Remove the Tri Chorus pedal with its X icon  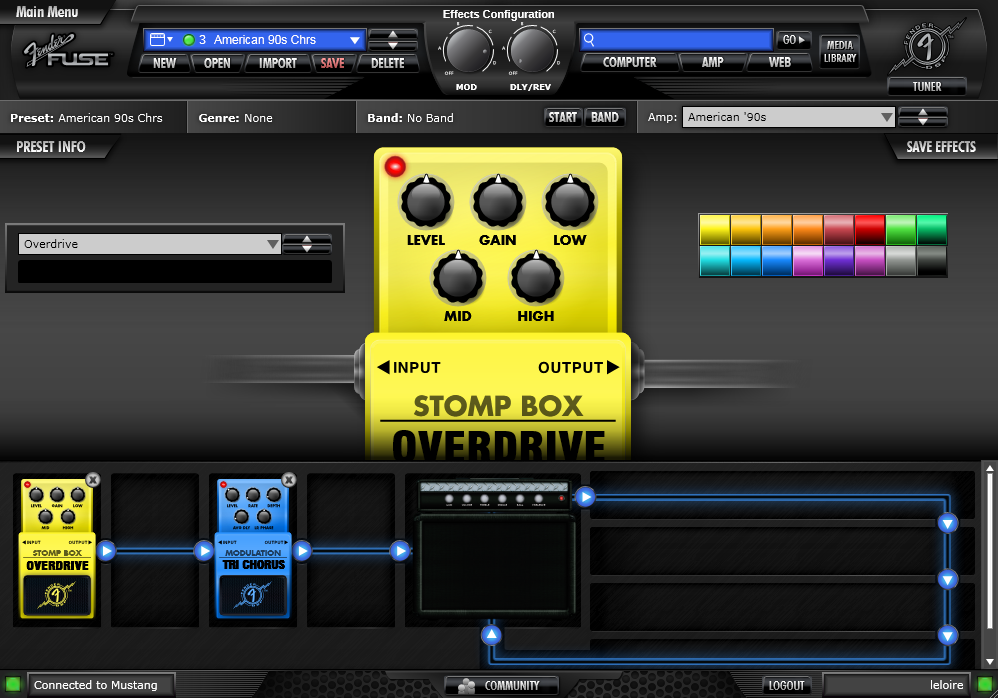(289, 480)
